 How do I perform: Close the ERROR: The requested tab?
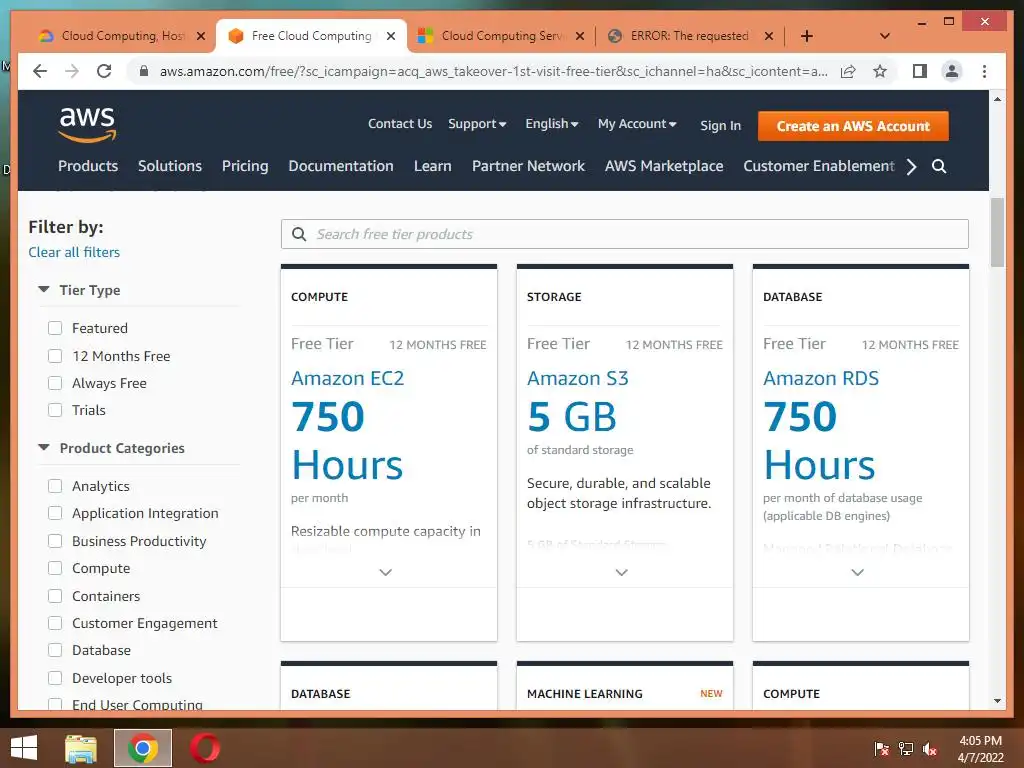pyautogui.click(x=769, y=36)
